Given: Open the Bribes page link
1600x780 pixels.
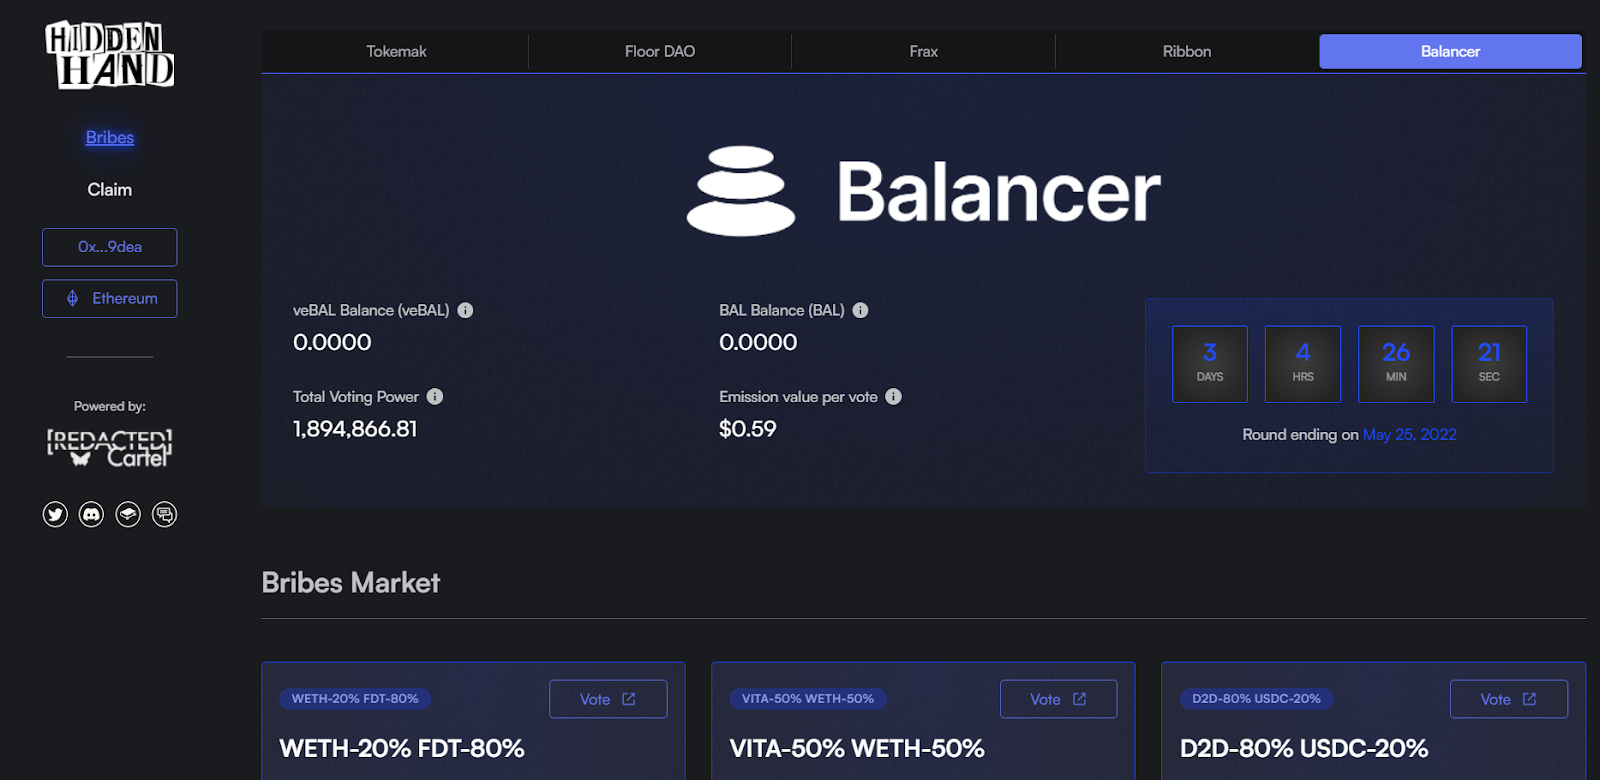Looking at the screenshot, I should (x=110, y=137).
